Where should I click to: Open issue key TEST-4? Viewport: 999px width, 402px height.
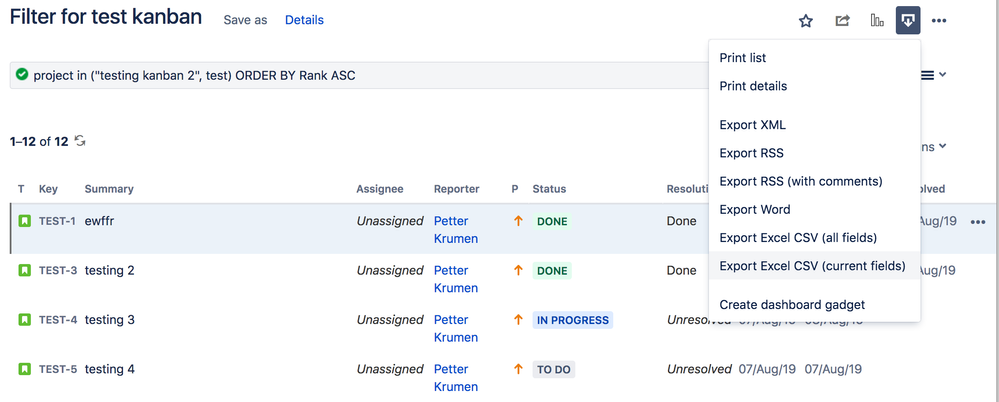click(58, 320)
